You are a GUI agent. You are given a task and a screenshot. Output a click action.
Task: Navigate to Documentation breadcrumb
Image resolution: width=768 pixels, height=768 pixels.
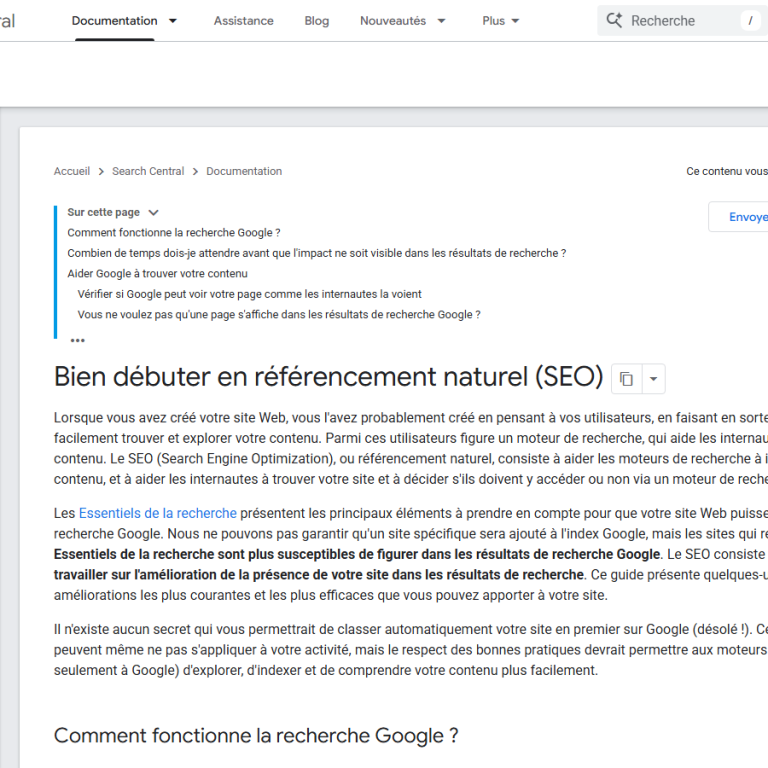click(244, 171)
